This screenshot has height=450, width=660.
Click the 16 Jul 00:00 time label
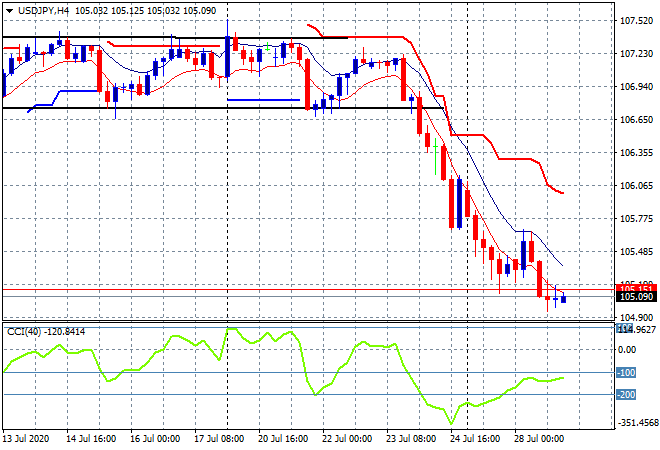(x=155, y=439)
